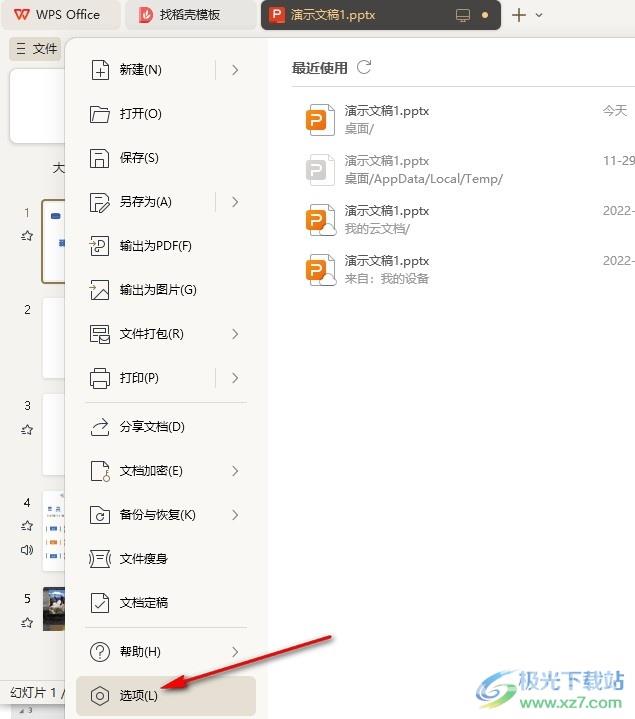Select 打开(O) menu entry
Image resolution: width=635 pixels, height=719 pixels.
[166, 114]
